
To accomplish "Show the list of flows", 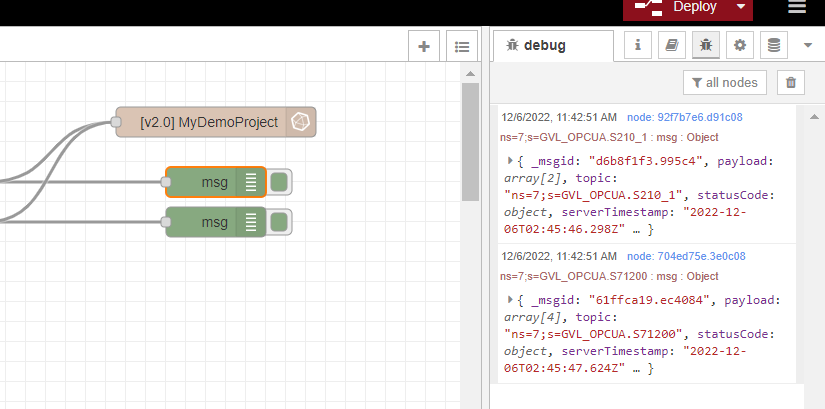I will point(462,46).
